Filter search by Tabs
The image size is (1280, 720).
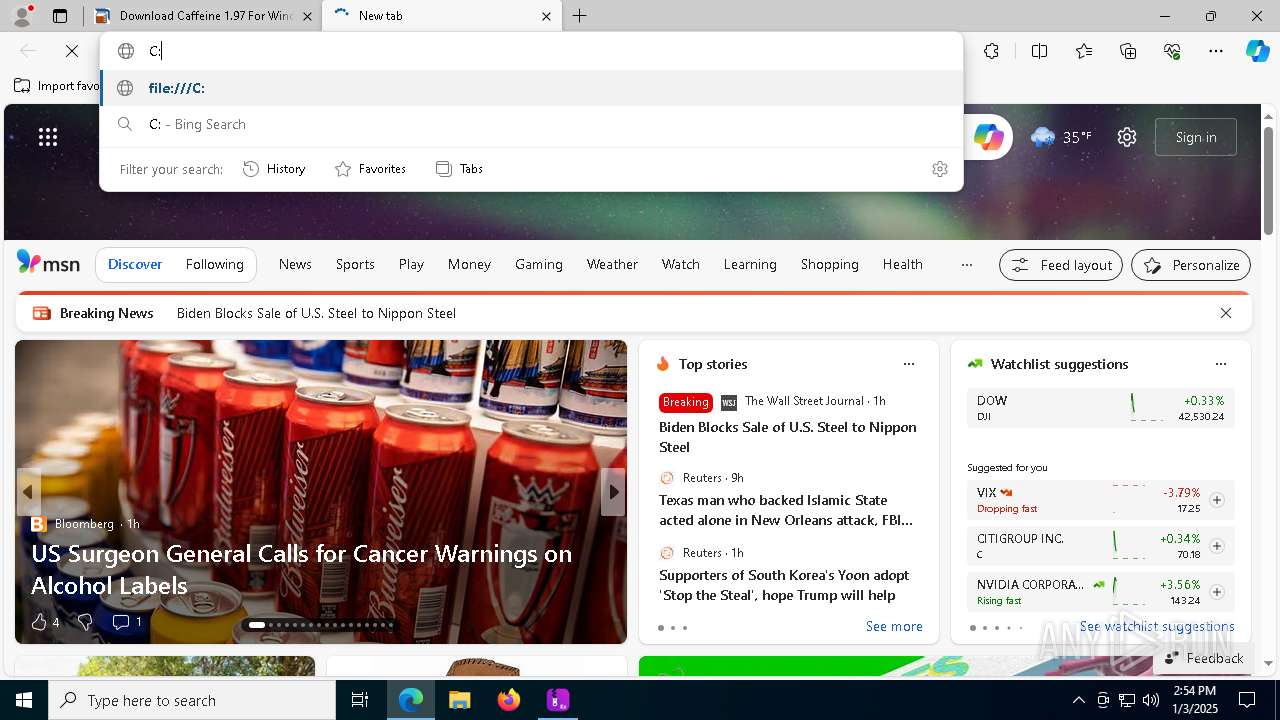click(459, 169)
